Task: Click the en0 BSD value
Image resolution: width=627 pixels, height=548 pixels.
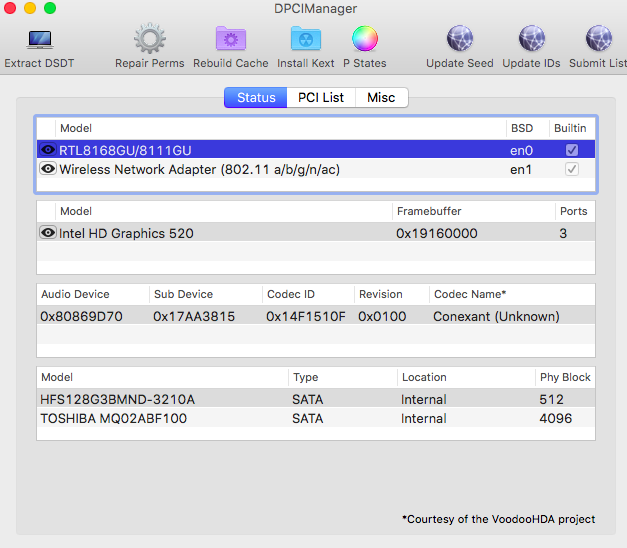Action: pyautogui.click(x=521, y=151)
